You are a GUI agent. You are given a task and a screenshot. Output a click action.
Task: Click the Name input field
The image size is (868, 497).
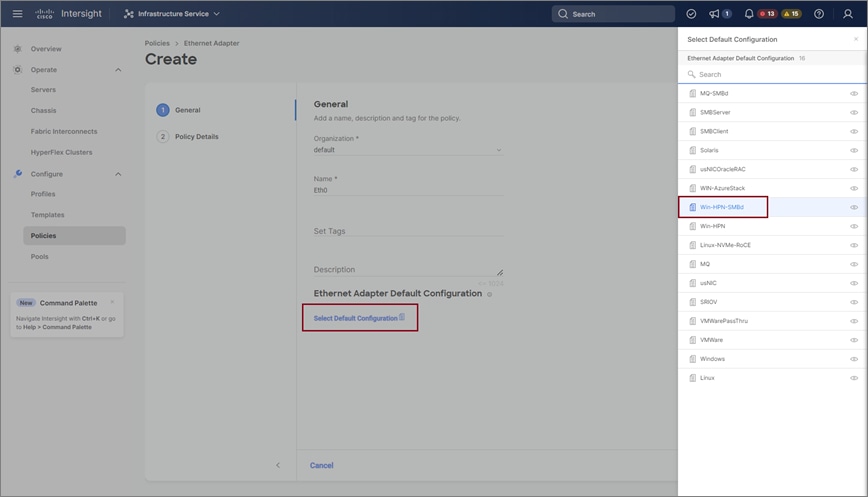[x=408, y=190]
